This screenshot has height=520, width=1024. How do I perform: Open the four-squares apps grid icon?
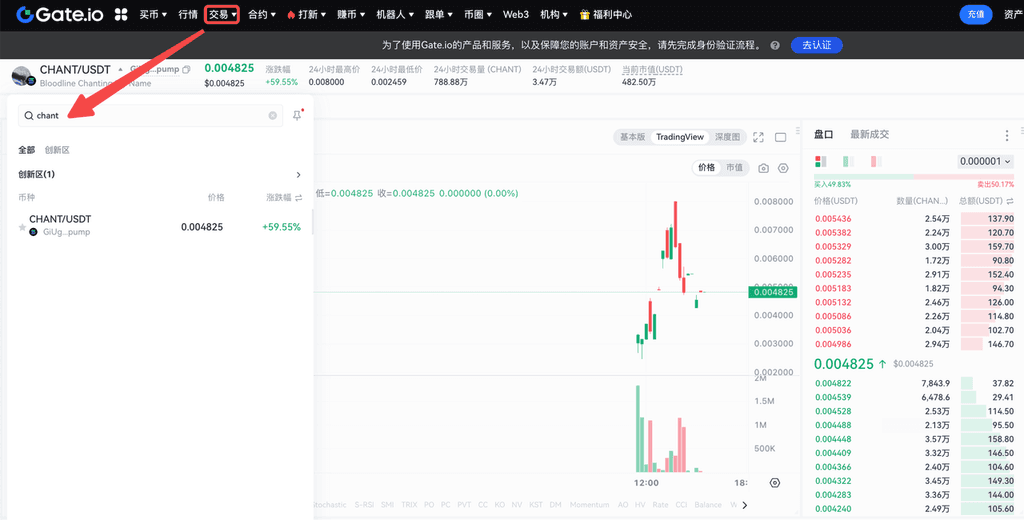121,14
